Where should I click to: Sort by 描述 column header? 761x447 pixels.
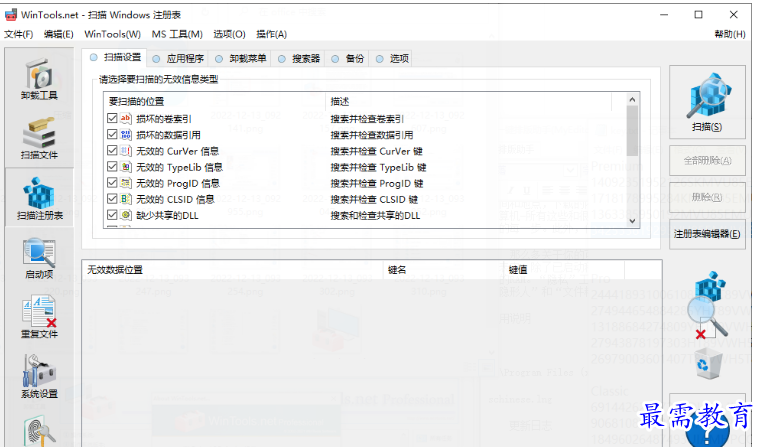coord(468,101)
